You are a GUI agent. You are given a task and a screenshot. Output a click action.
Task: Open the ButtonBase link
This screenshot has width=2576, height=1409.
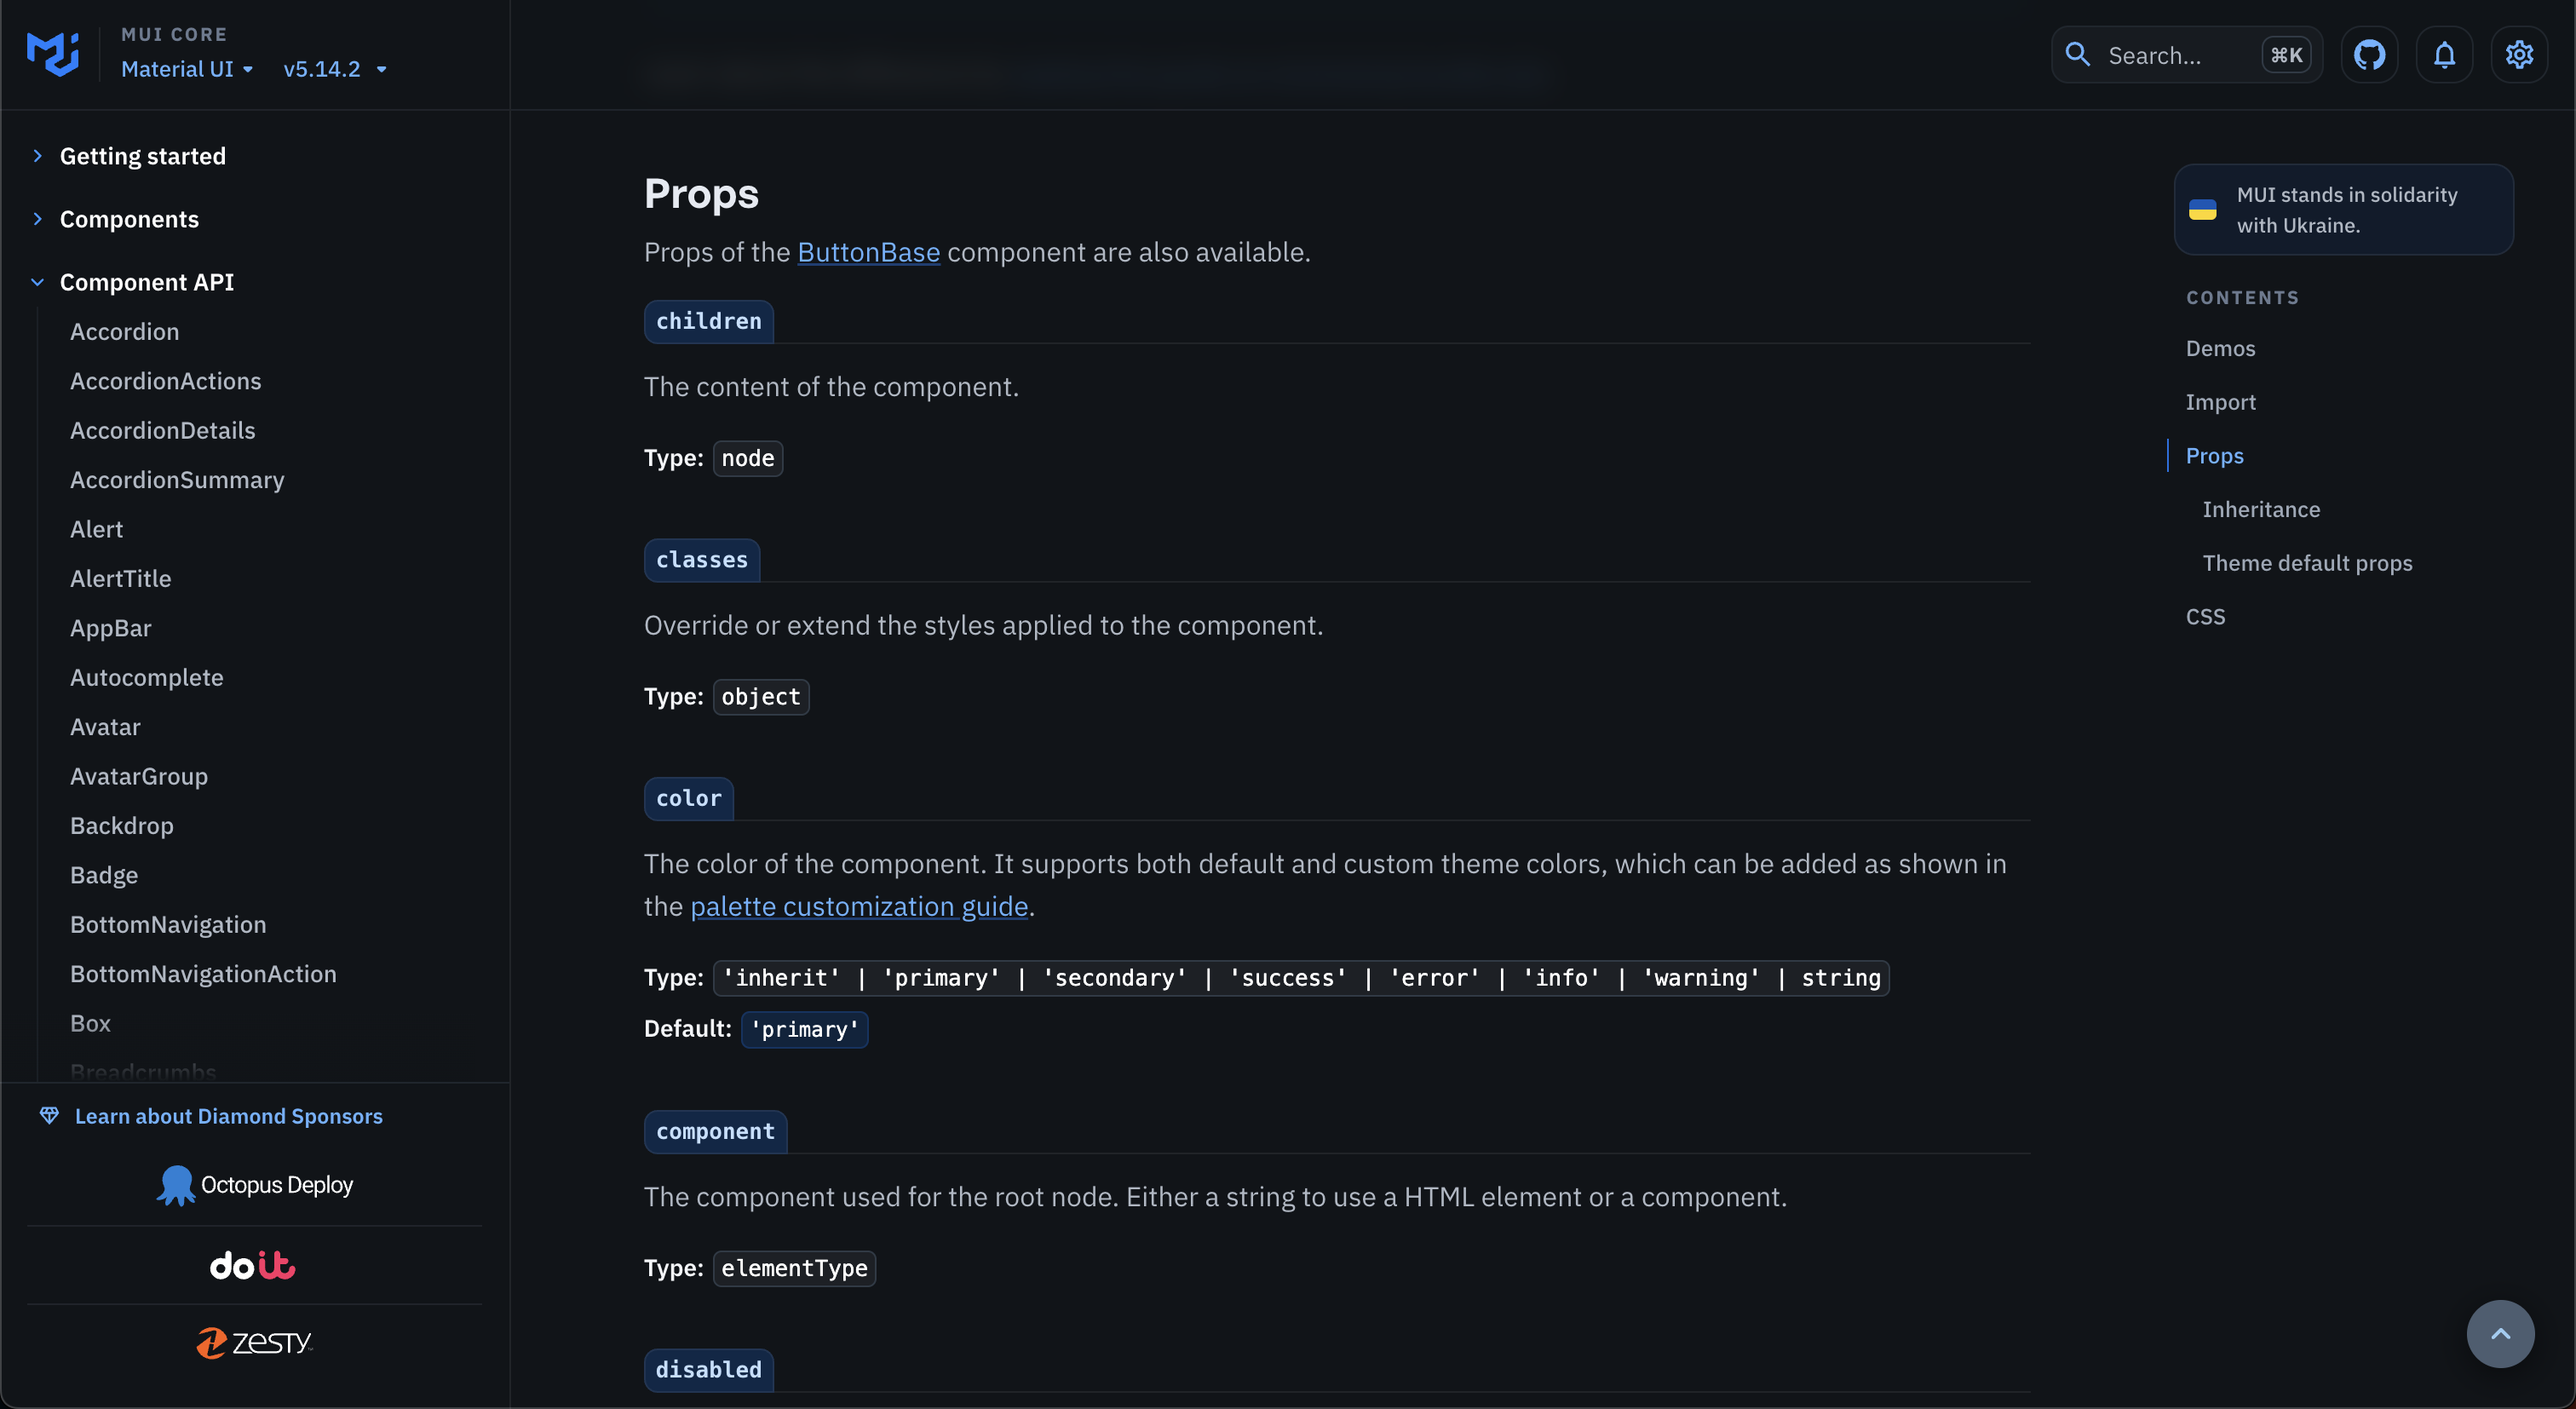point(868,252)
